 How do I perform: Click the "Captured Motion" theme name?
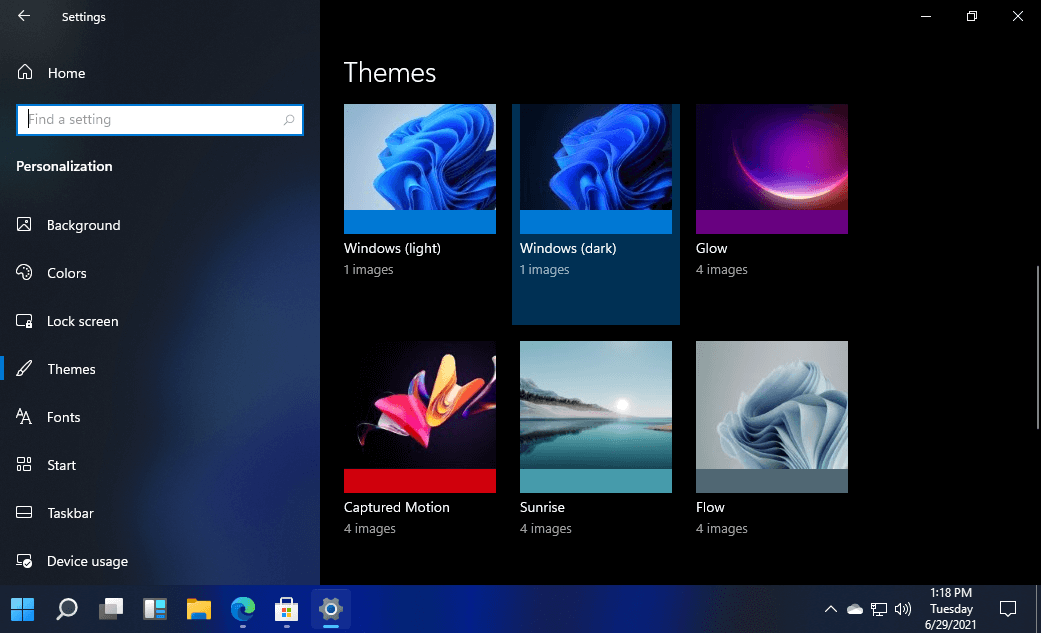click(396, 507)
